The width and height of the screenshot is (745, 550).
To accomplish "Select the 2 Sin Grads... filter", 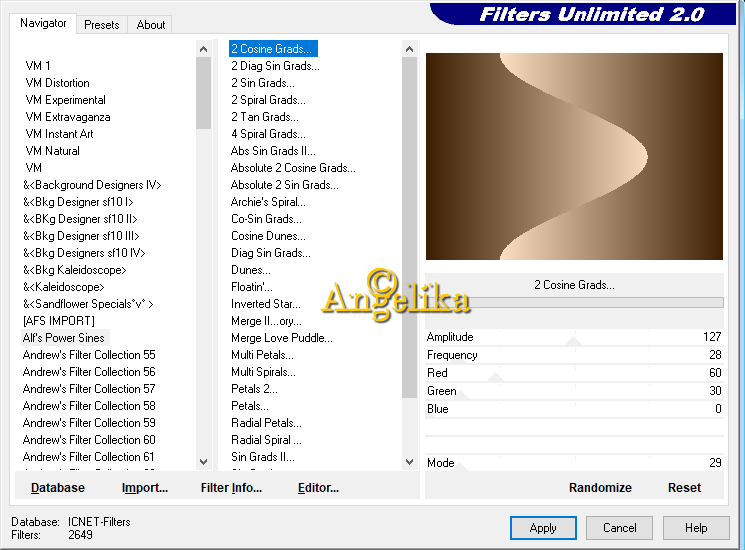I will (x=263, y=83).
